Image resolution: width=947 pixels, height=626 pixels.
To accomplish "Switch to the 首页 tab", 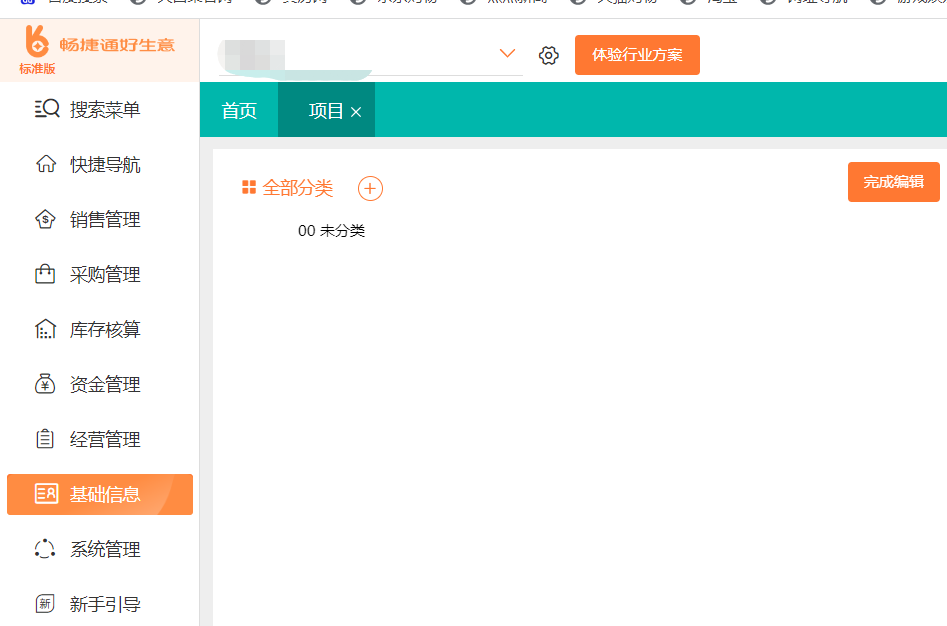I will (239, 110).
